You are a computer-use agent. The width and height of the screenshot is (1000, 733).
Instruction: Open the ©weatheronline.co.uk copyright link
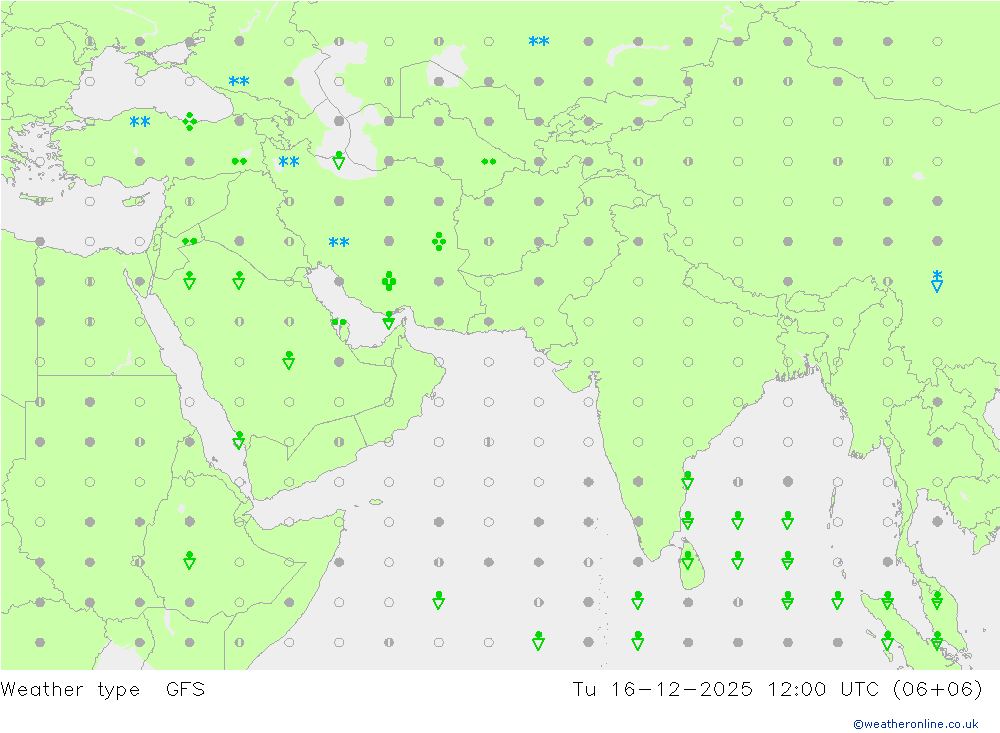tap(916, 723)
